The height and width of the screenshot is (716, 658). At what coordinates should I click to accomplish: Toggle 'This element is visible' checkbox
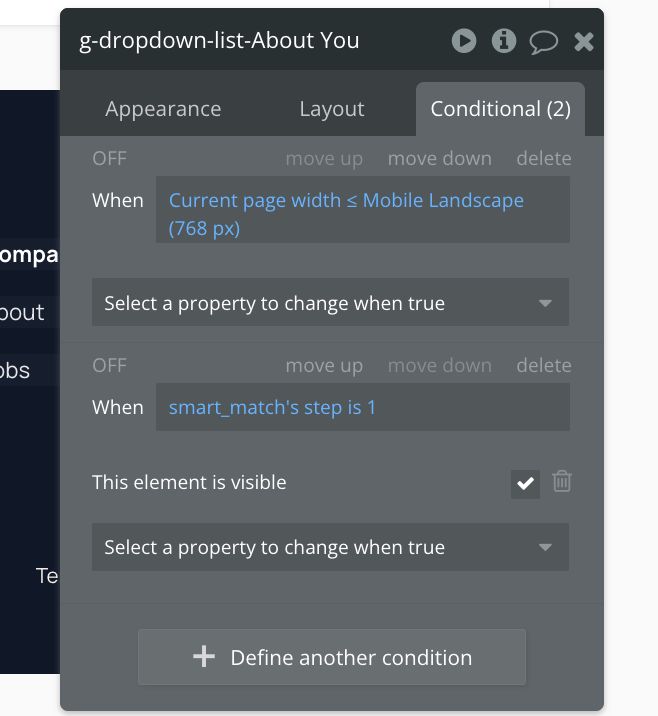(525, 484)
